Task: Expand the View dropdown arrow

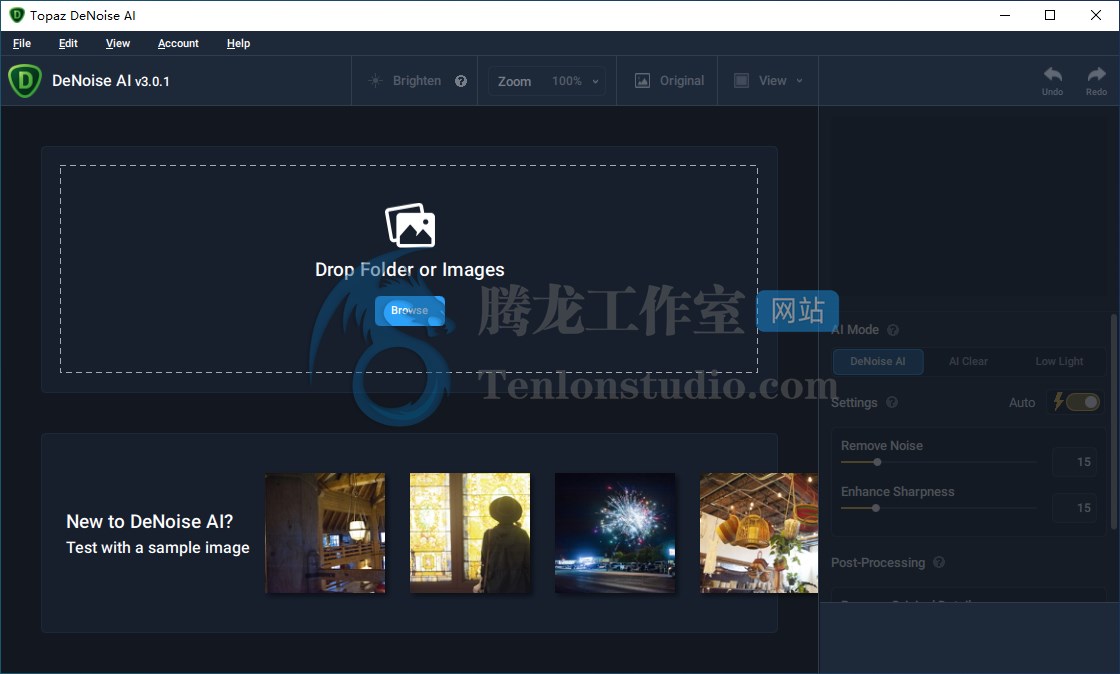Action: coord(799,81)
